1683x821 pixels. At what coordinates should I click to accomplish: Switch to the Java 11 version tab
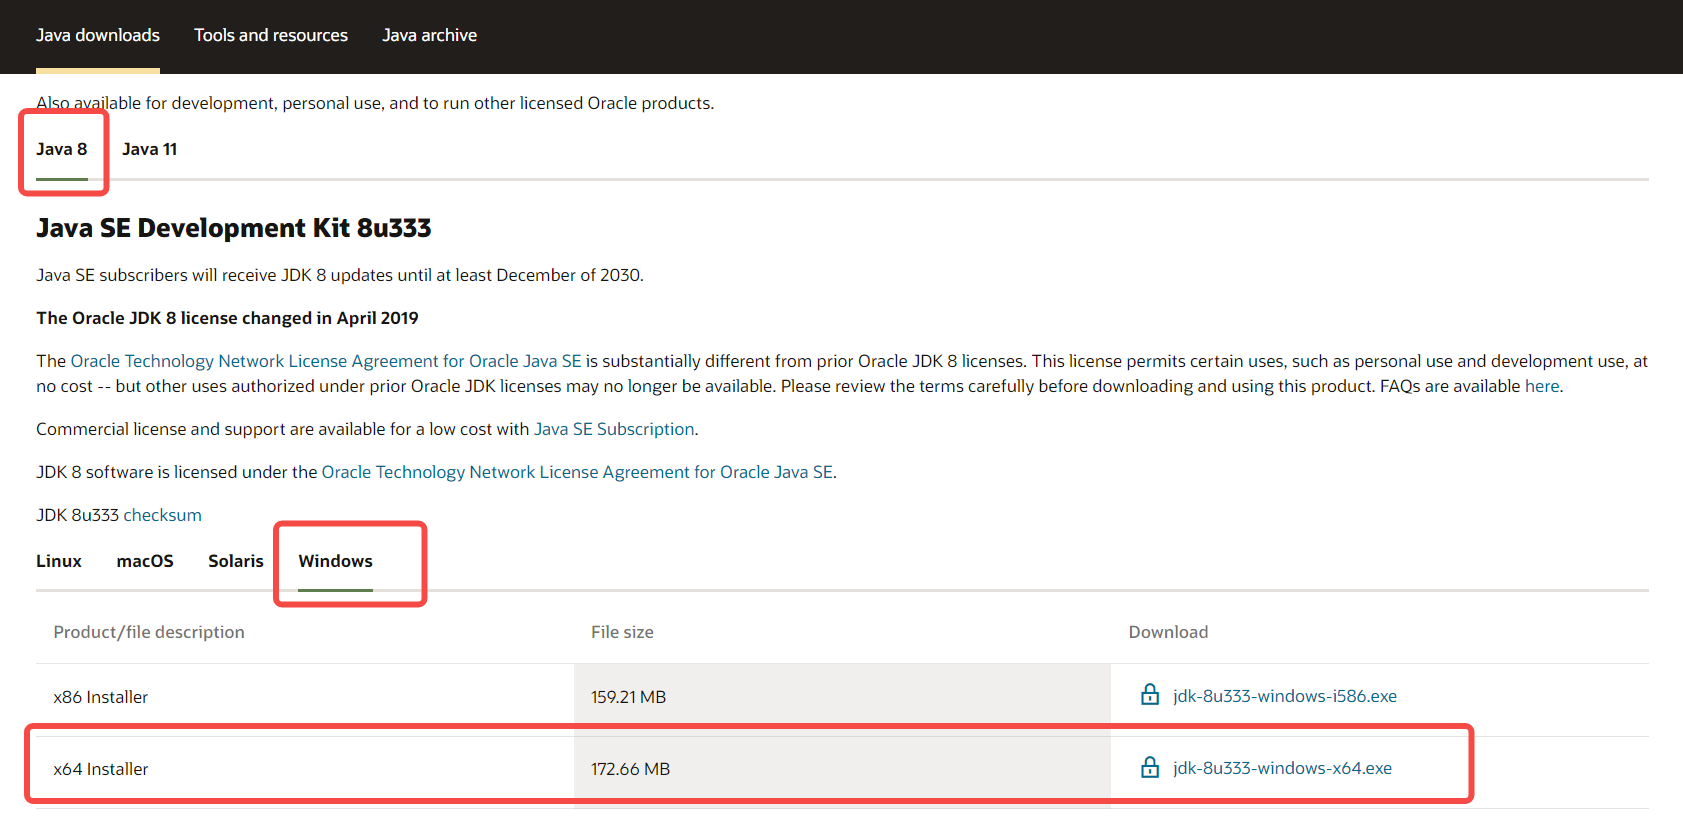click(x=149, y=149)
